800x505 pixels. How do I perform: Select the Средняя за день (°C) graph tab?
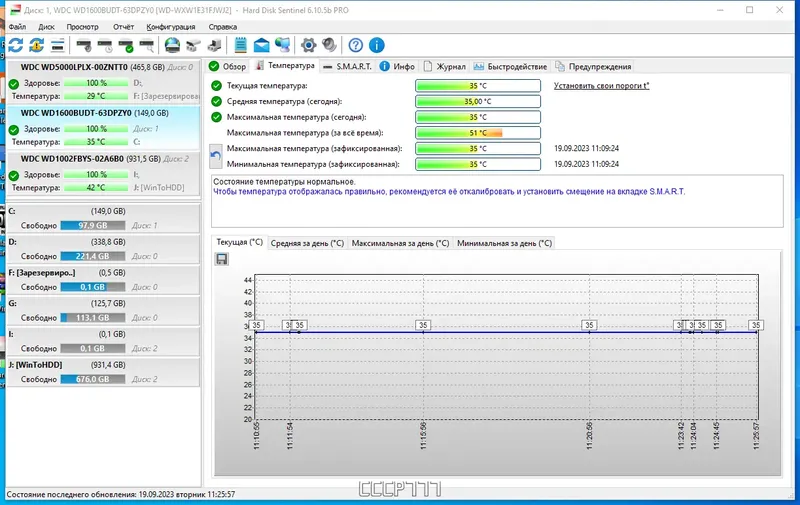pyautogui.click(x=307, y=243)
